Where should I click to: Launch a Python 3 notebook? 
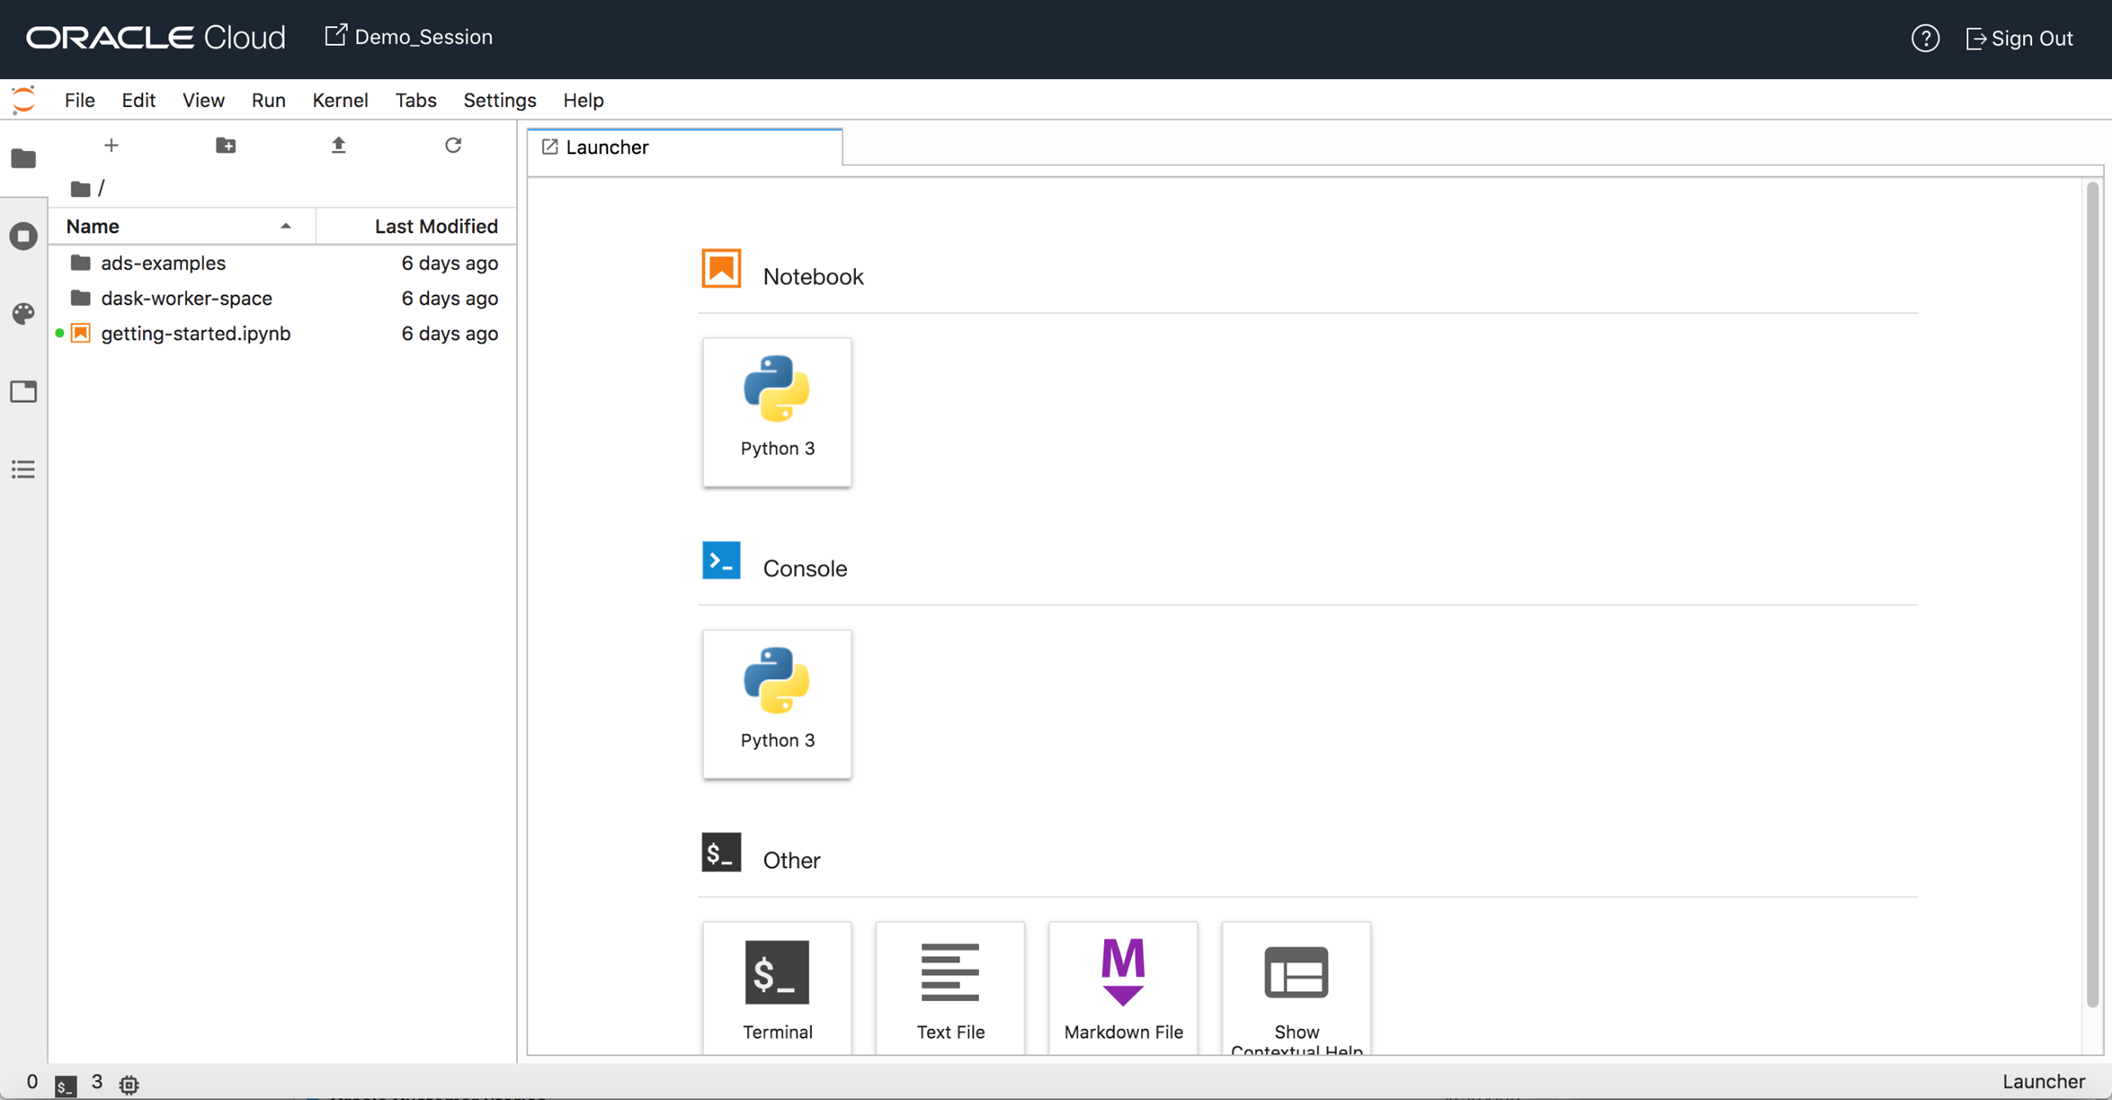(777, 411)
